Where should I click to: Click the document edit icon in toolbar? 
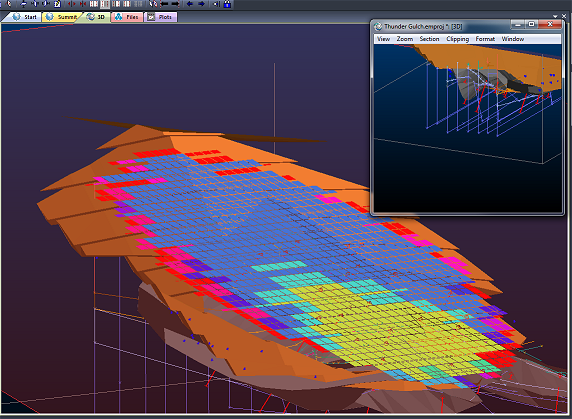pos(57,4)
